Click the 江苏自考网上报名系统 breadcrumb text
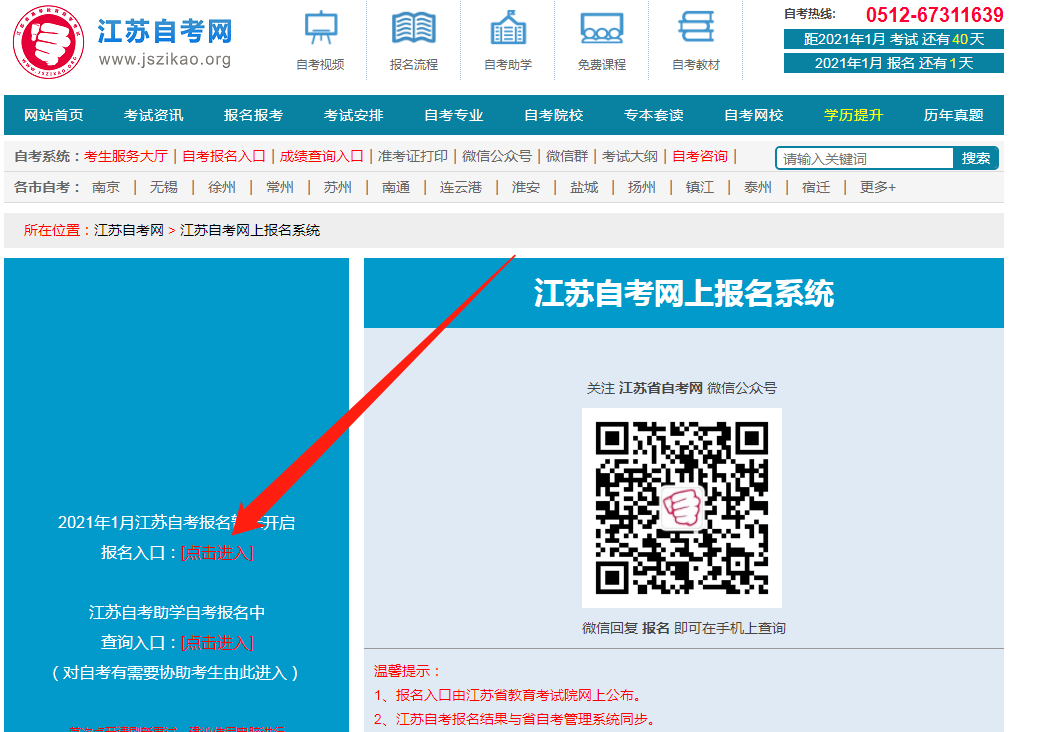The width and height of the screenshot is (1051, 732). tap(250, 230)
